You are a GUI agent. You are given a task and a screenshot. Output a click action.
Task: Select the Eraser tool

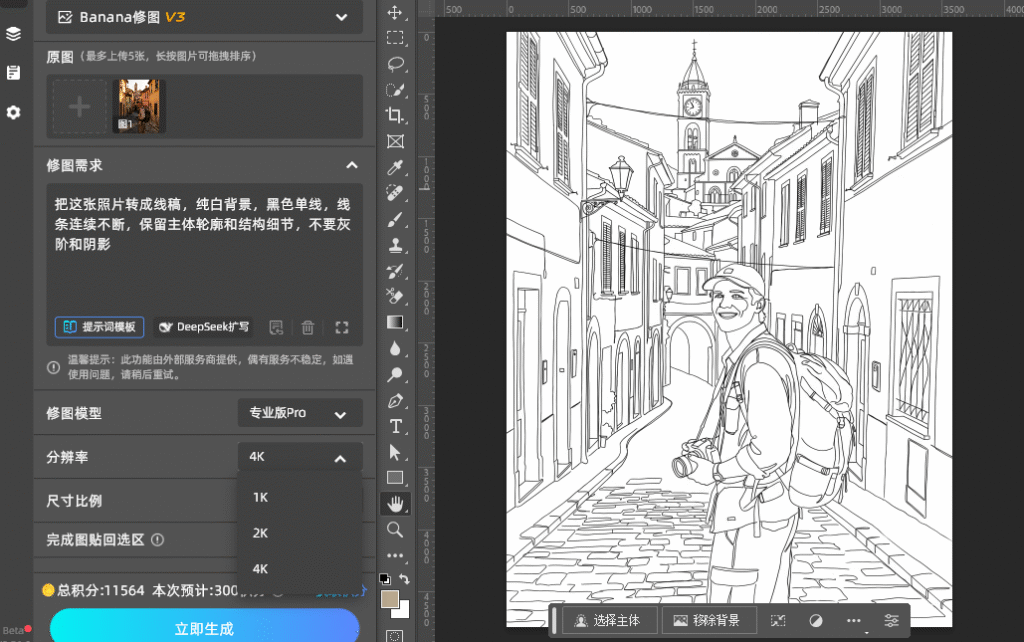pos(394,297)
